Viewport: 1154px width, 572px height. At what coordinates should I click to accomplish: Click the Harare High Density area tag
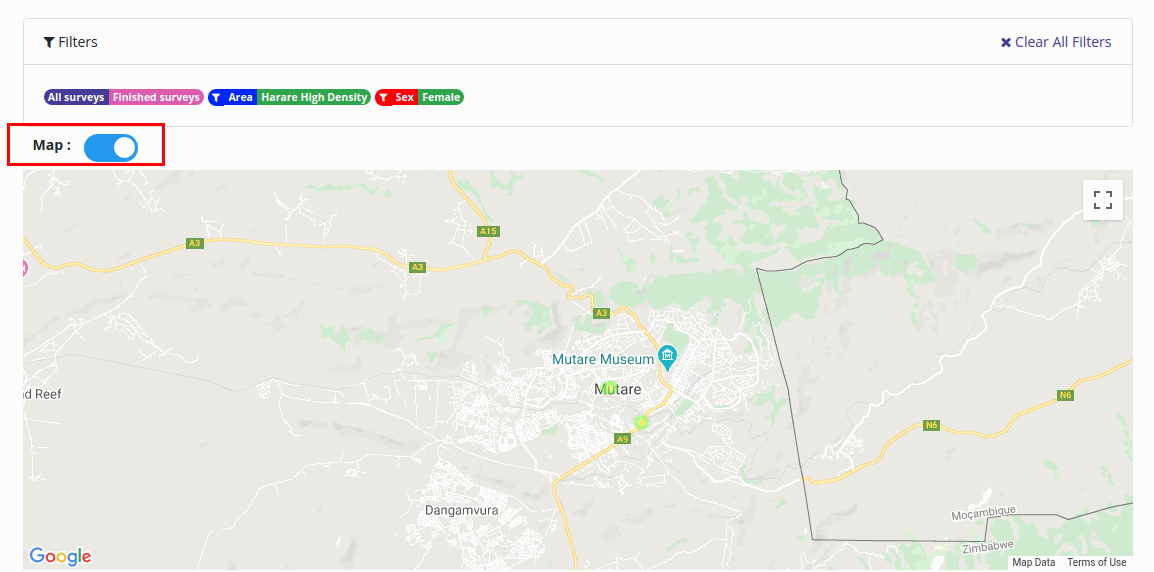tap(313, 97)
